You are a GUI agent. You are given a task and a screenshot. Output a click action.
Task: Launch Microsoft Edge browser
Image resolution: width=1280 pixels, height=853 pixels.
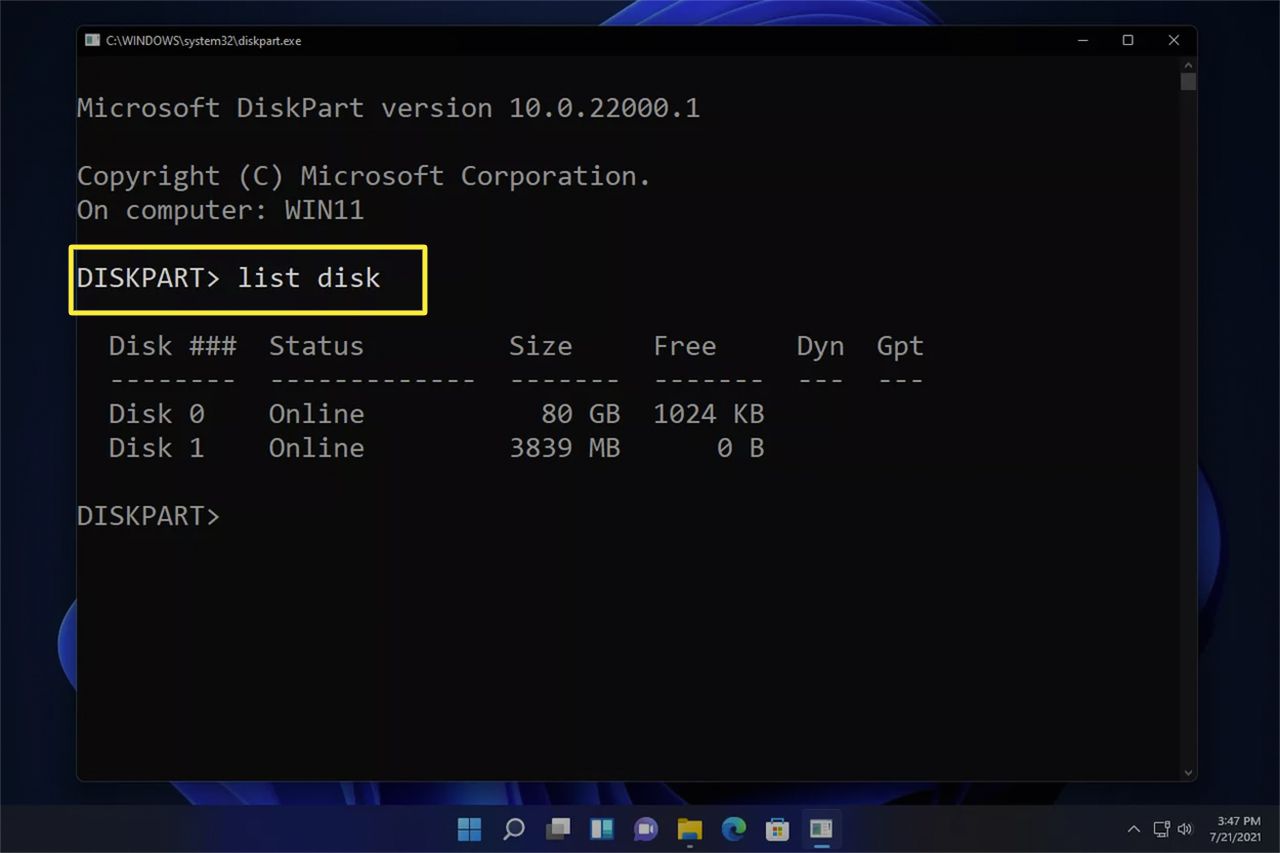(734, 829)
